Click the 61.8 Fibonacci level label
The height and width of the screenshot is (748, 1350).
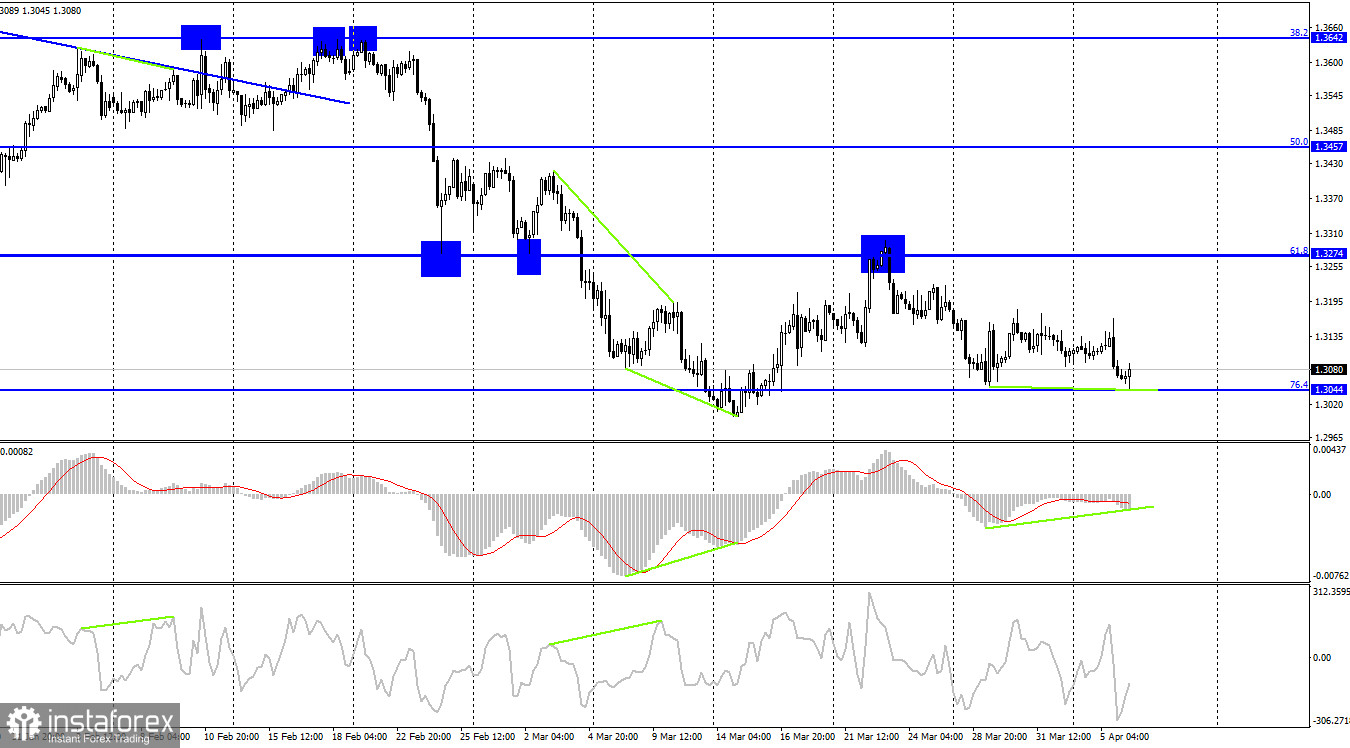[x=1299, y=250]
